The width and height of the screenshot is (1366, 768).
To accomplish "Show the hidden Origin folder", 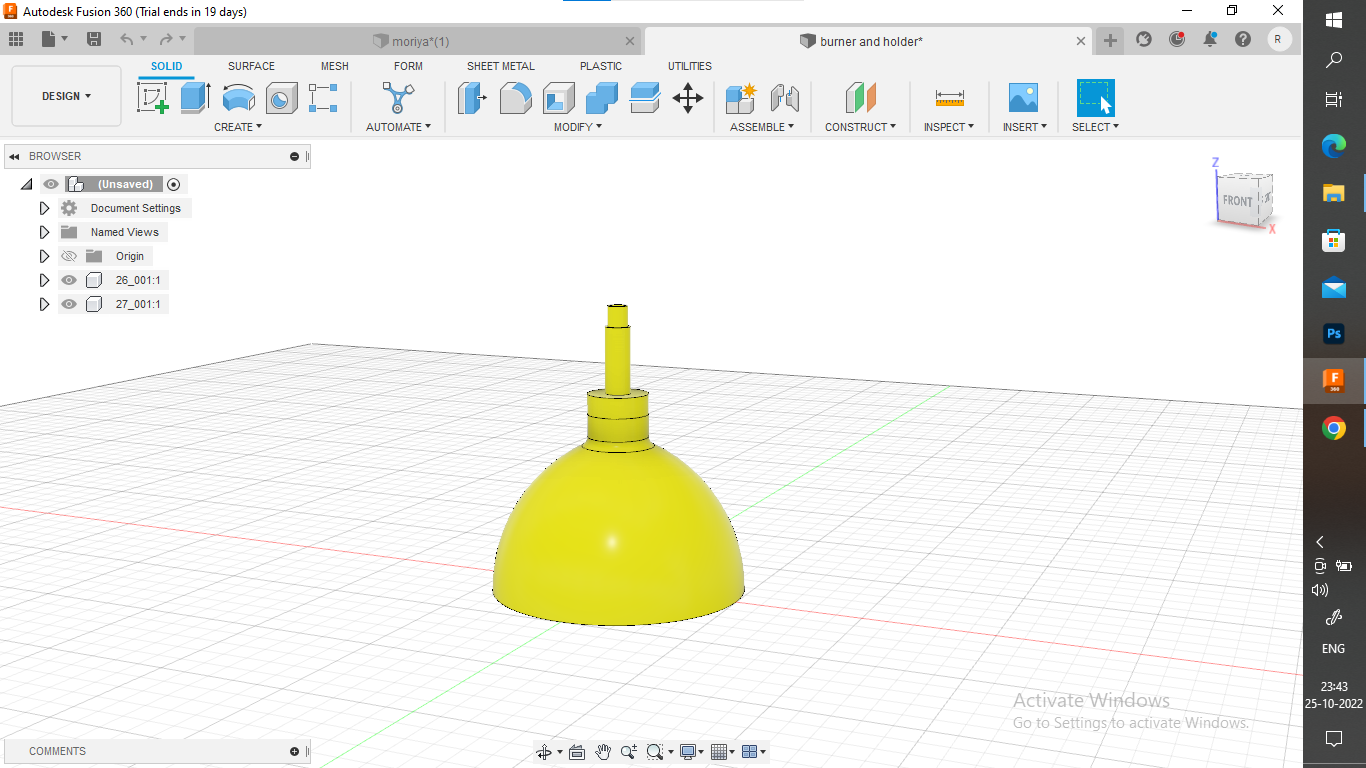I will click(x=69, y=256).
